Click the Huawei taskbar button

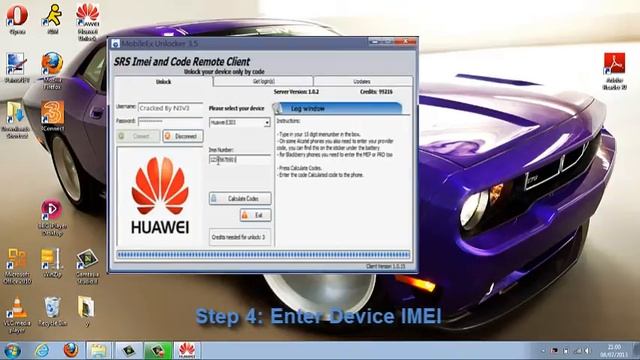click(187, 351)
